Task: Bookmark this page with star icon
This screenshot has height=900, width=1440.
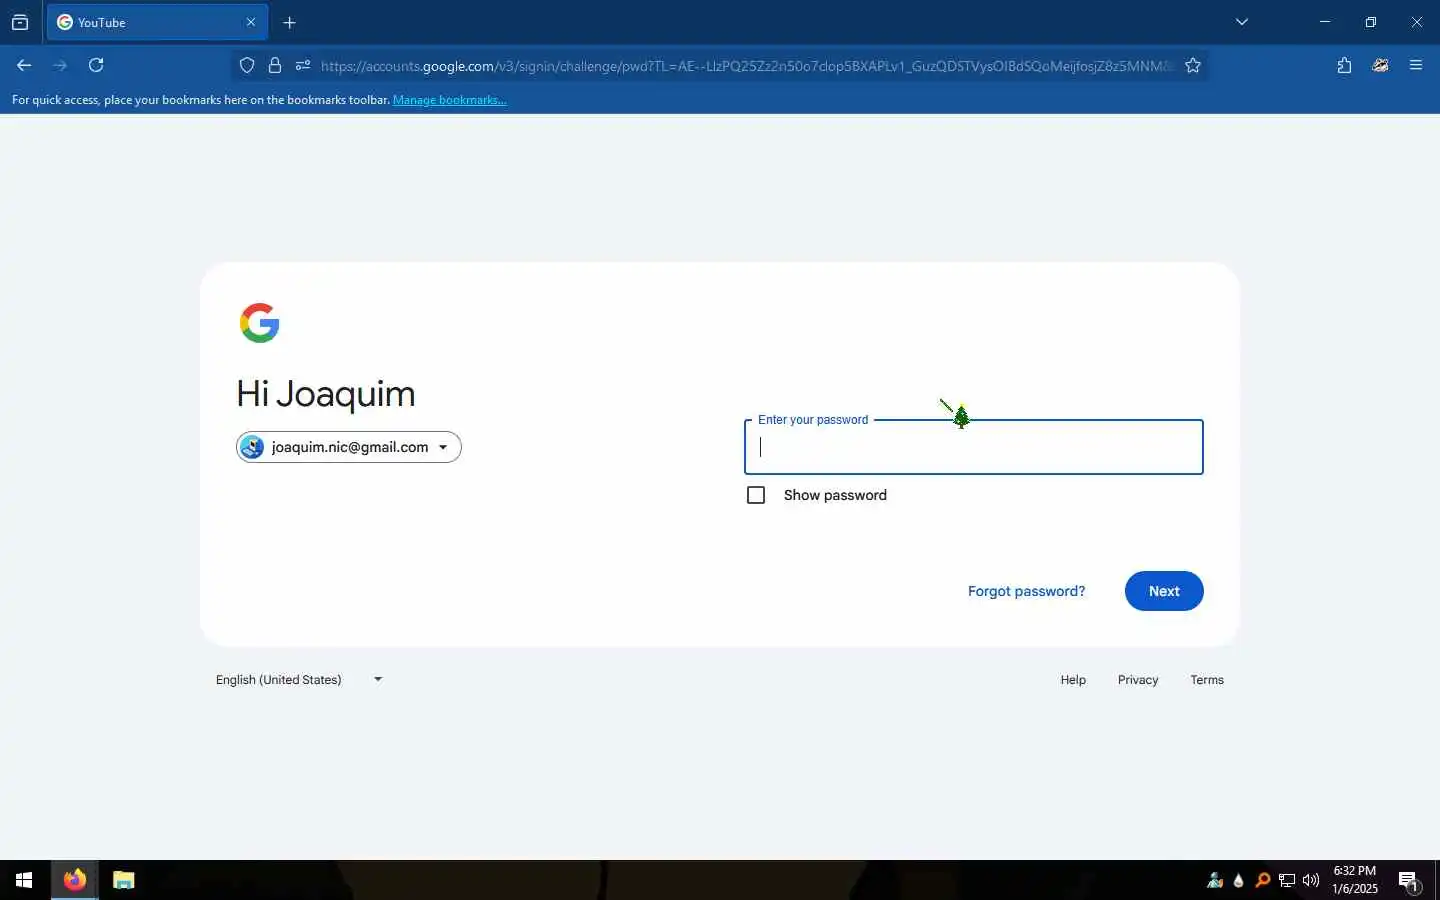Action: point(1193,66)
